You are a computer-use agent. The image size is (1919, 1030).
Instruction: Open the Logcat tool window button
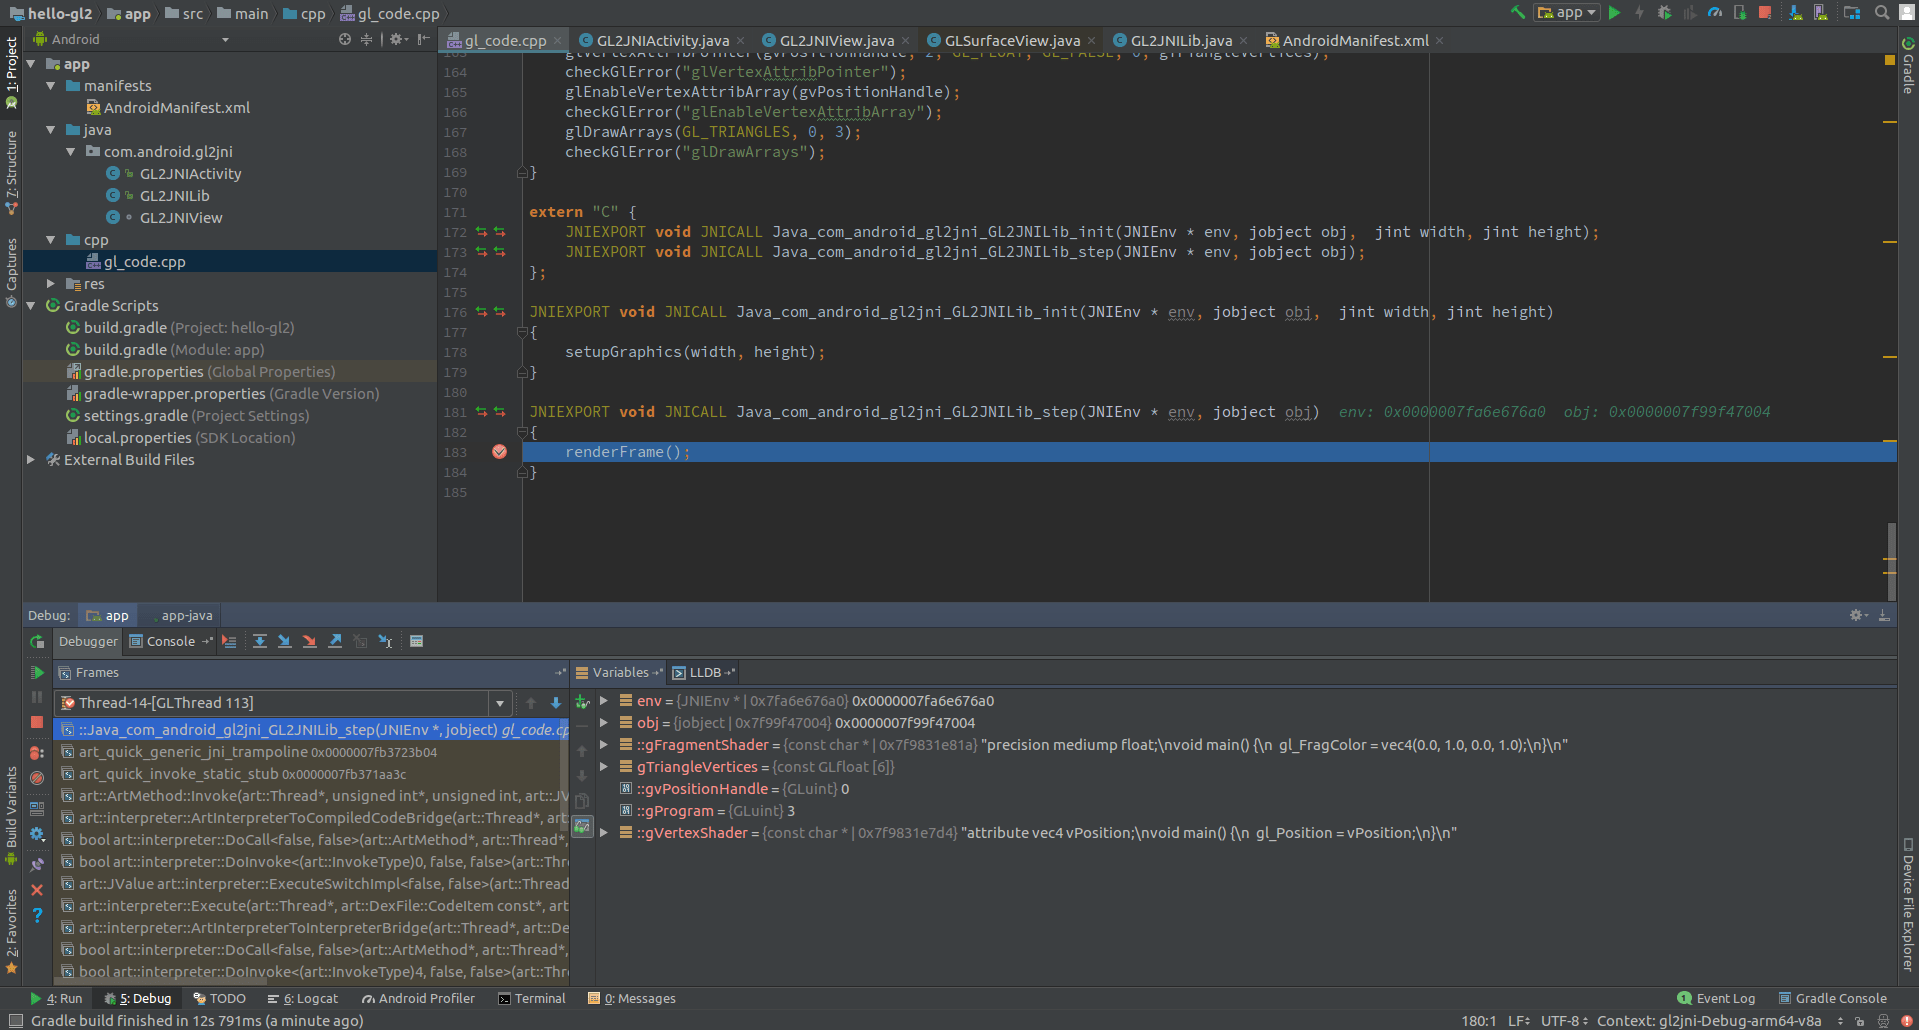coord(303,998)
